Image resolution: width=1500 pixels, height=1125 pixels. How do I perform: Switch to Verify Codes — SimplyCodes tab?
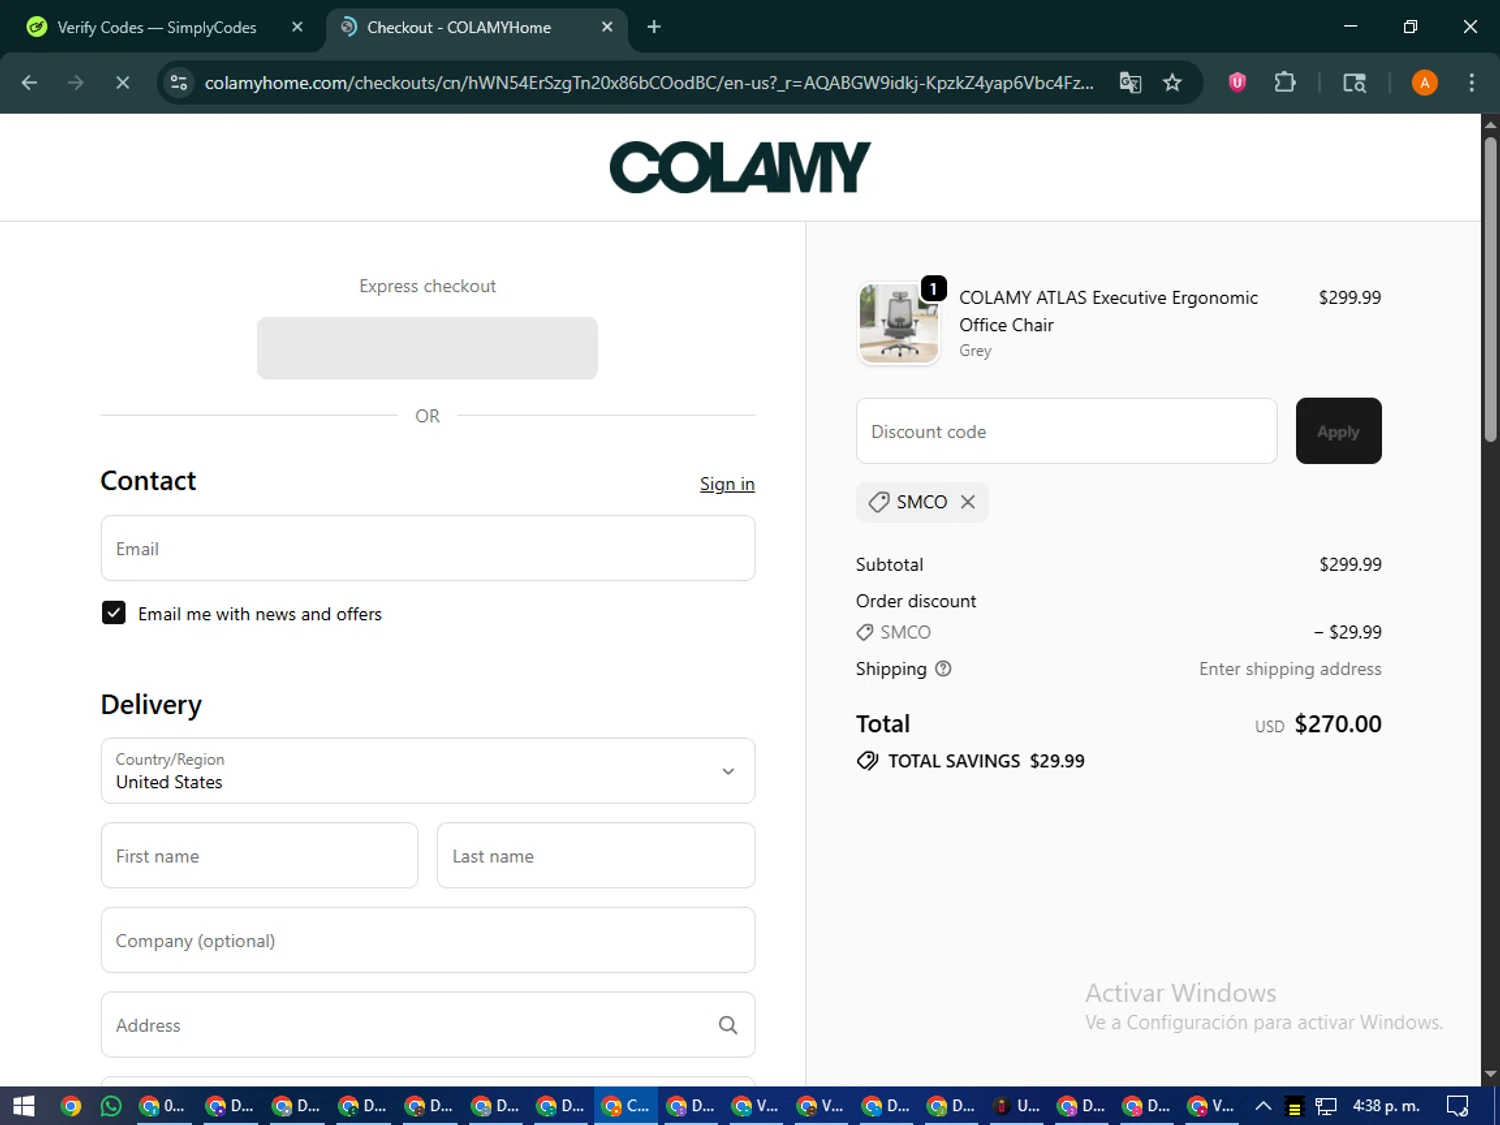tap(156, 27)
